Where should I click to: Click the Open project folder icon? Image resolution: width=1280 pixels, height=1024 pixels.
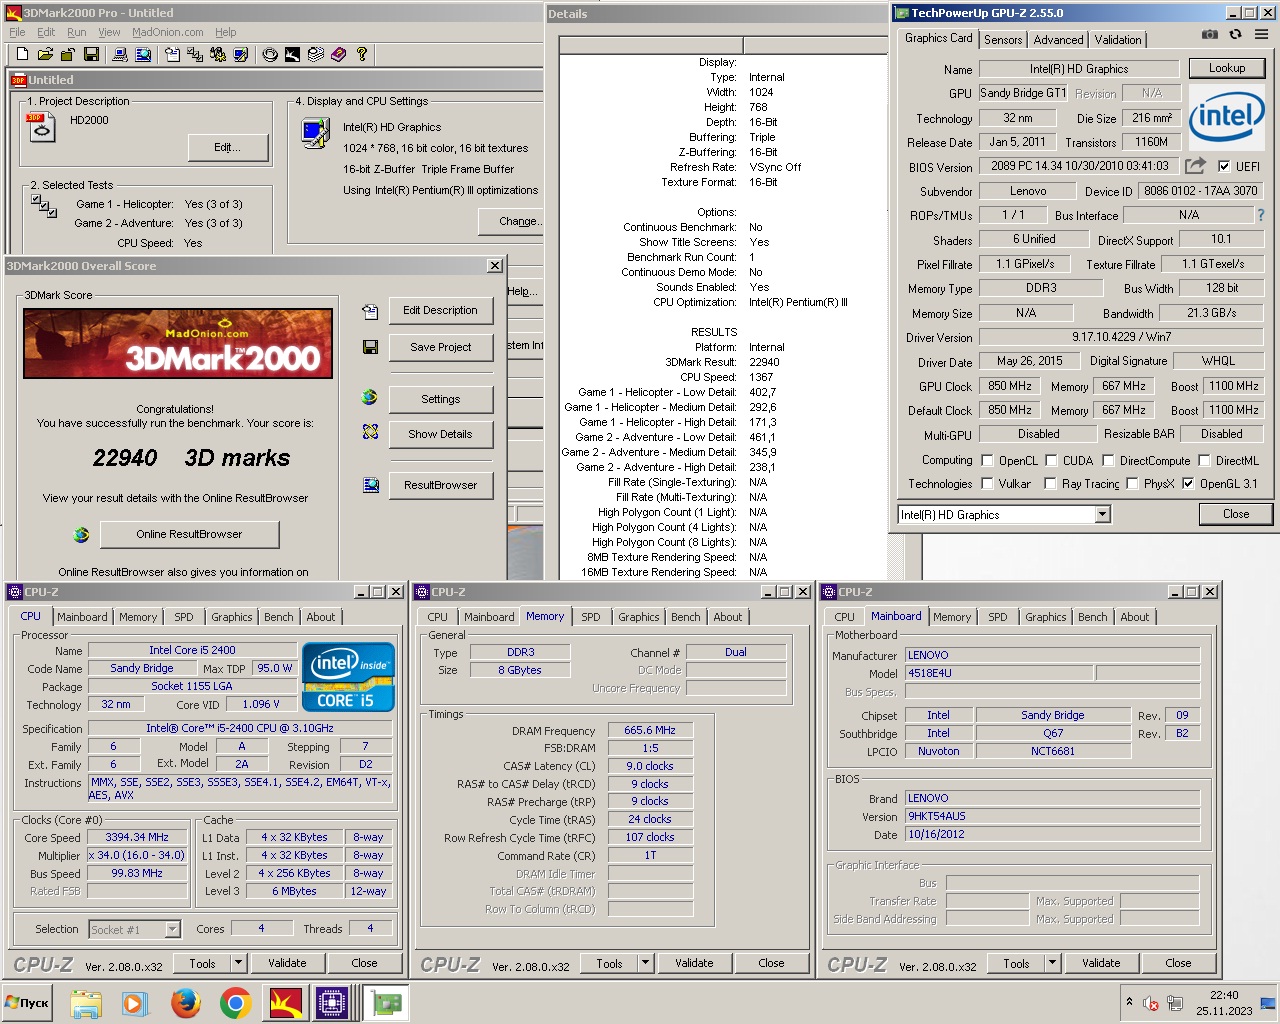tap(45, 54)
